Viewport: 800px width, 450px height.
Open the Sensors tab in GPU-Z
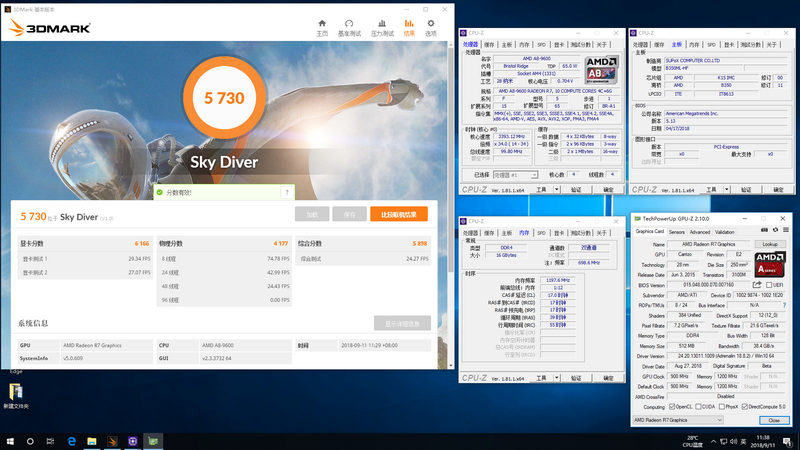[677, 232]
